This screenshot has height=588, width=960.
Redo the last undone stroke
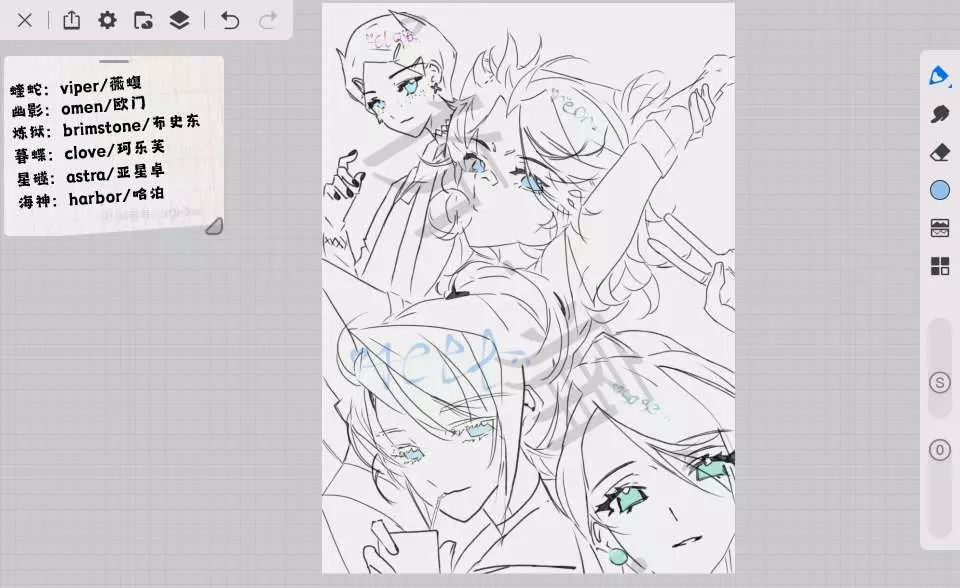click(x=268, y=20)
